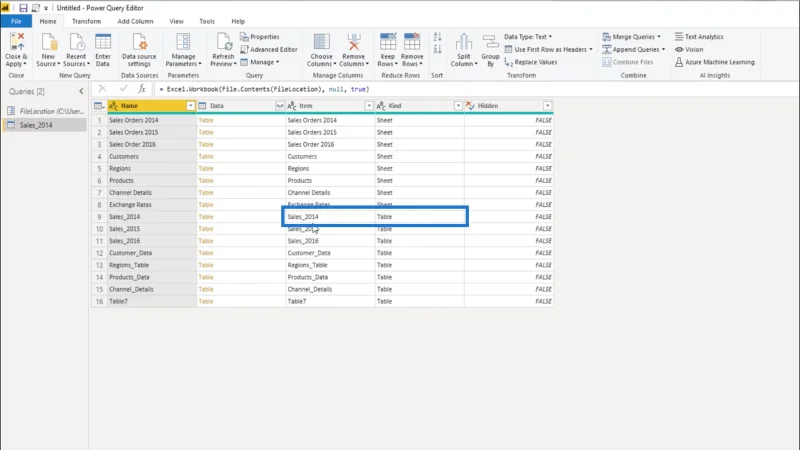
Task: Open Azure Machine Learning
Action: pos(714,62)
